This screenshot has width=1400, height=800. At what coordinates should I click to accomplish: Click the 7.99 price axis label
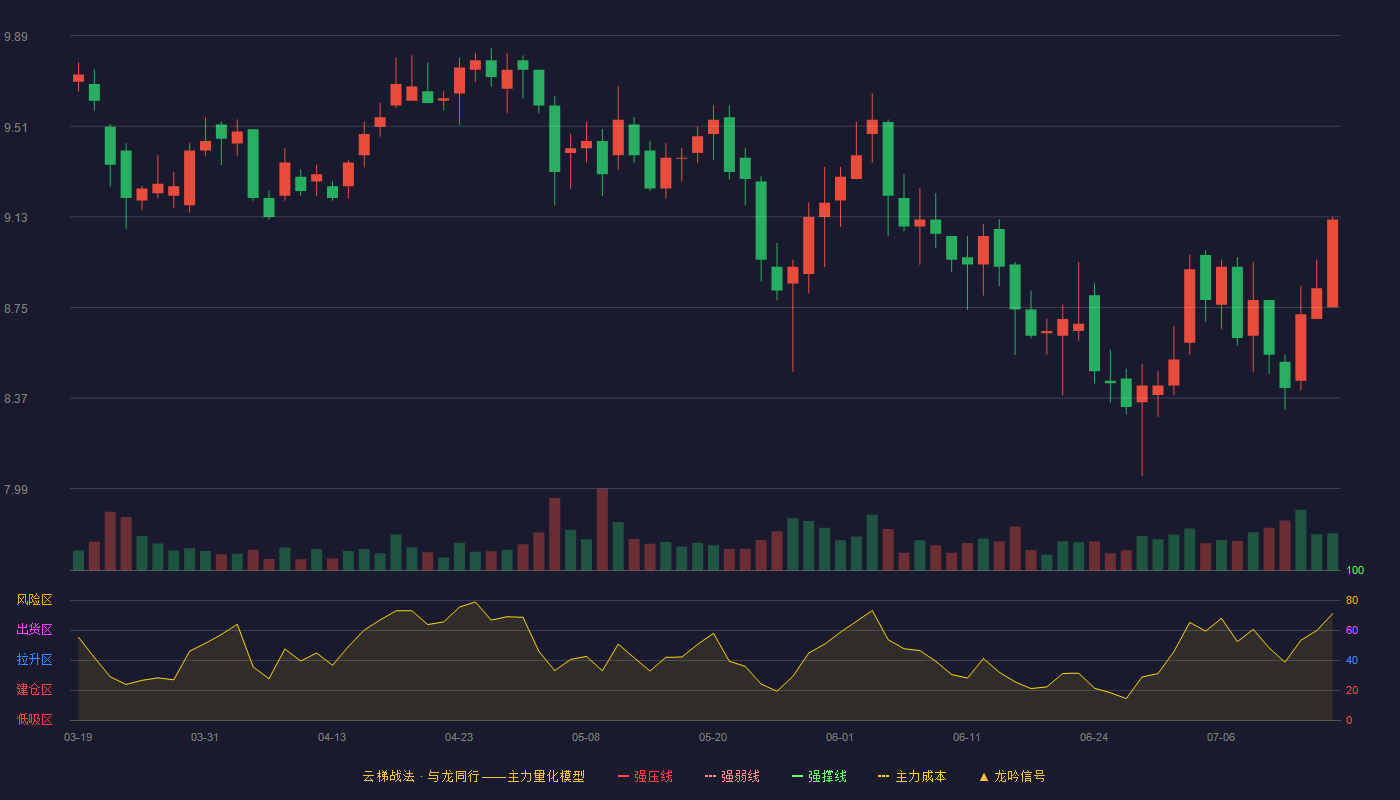coord(16,490)
